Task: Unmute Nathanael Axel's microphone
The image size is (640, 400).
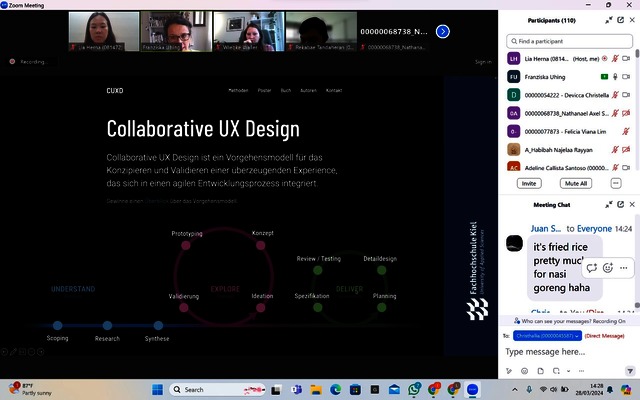Action: 615,113
